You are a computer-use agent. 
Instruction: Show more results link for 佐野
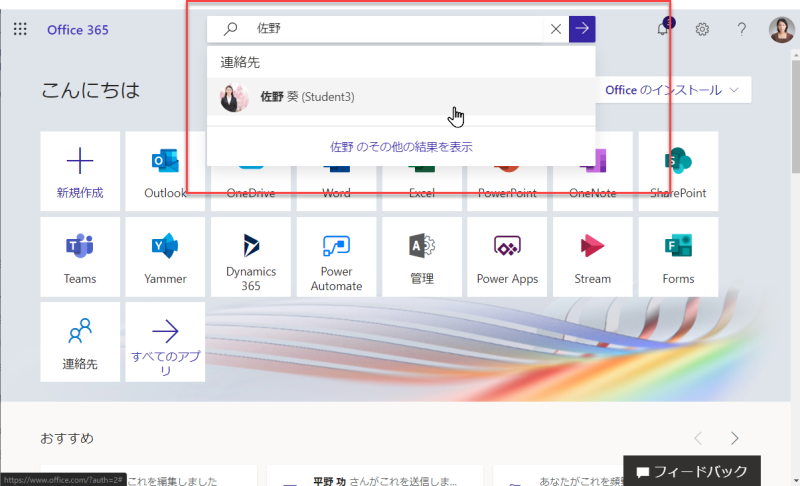coord(401,147)
